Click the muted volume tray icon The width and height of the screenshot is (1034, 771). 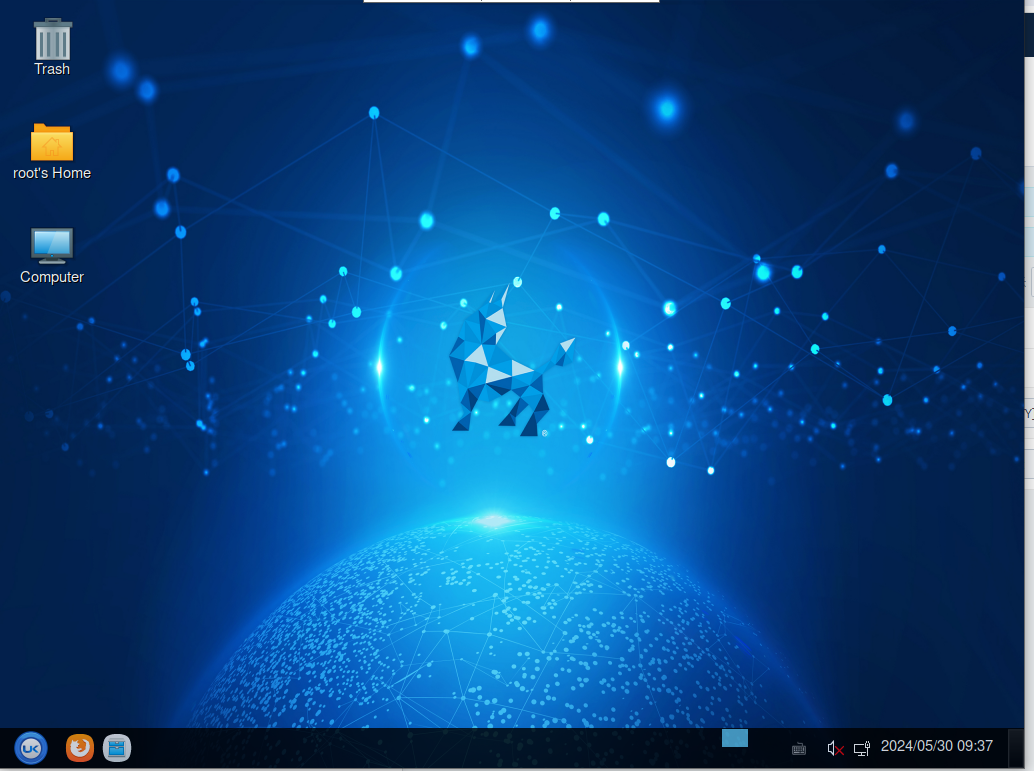pyautogui.click(x=835, y=749)
